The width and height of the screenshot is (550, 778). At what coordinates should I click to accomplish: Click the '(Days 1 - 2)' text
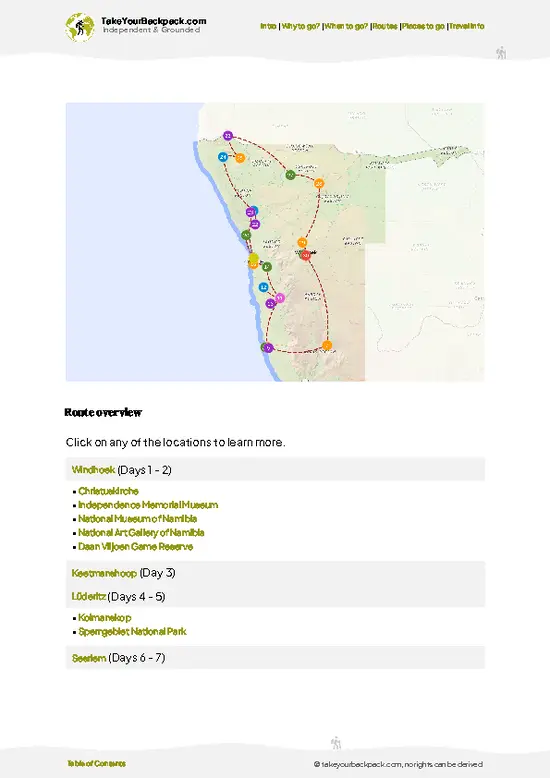pyautogui.click(x=144, y=469)
